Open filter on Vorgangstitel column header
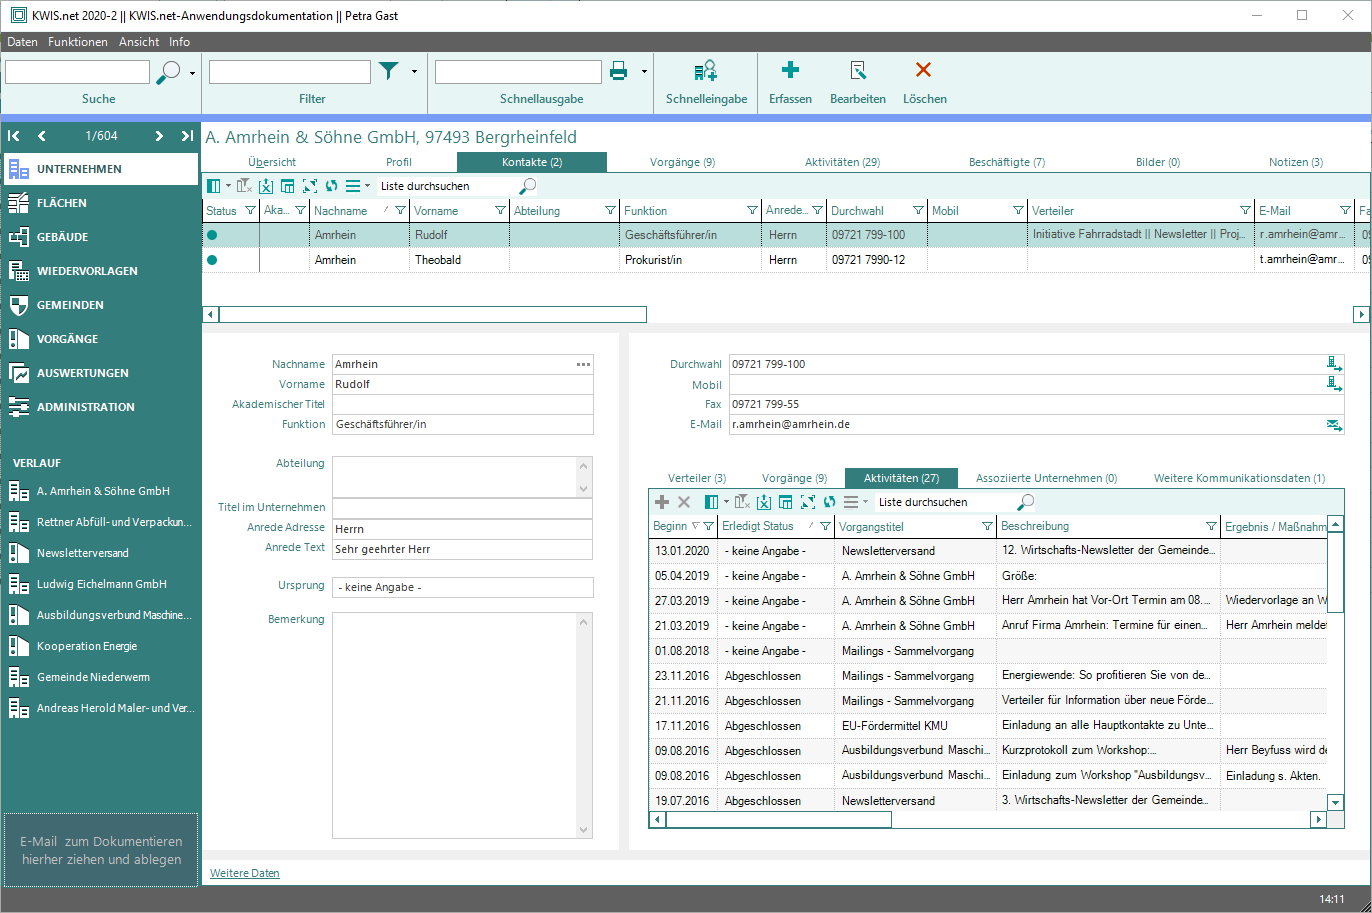Image resolution: width=1372 pixels, height=913 pixels. tap(987, 526)
